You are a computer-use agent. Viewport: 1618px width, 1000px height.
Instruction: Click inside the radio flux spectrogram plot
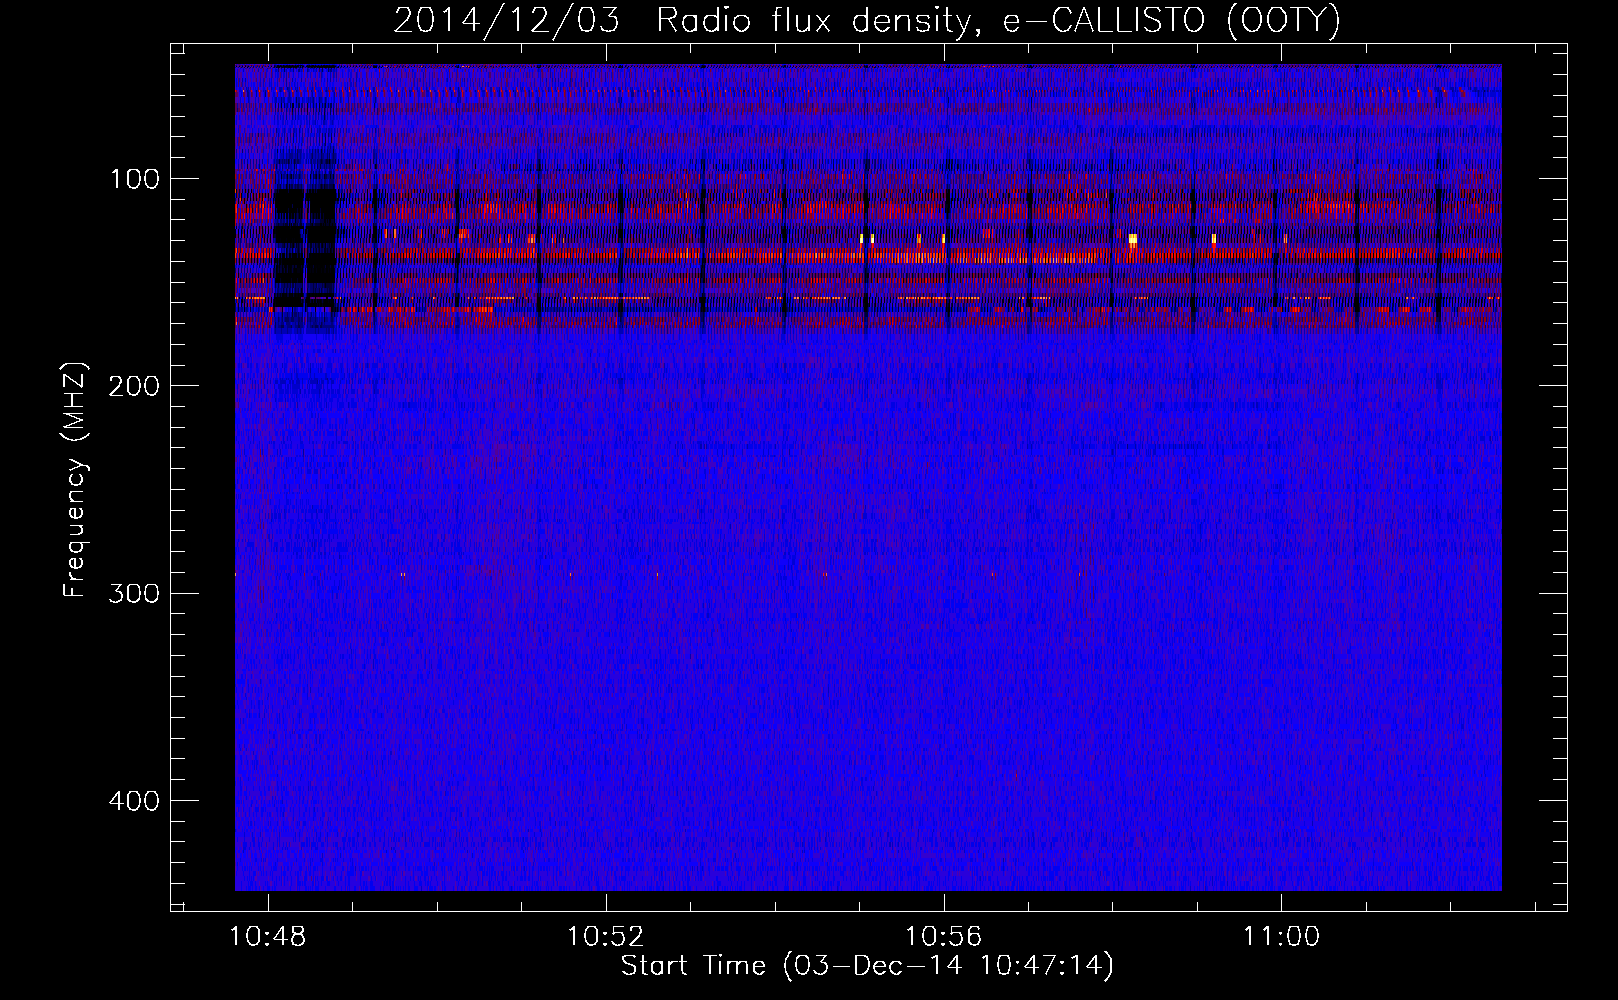coord(868,478)
